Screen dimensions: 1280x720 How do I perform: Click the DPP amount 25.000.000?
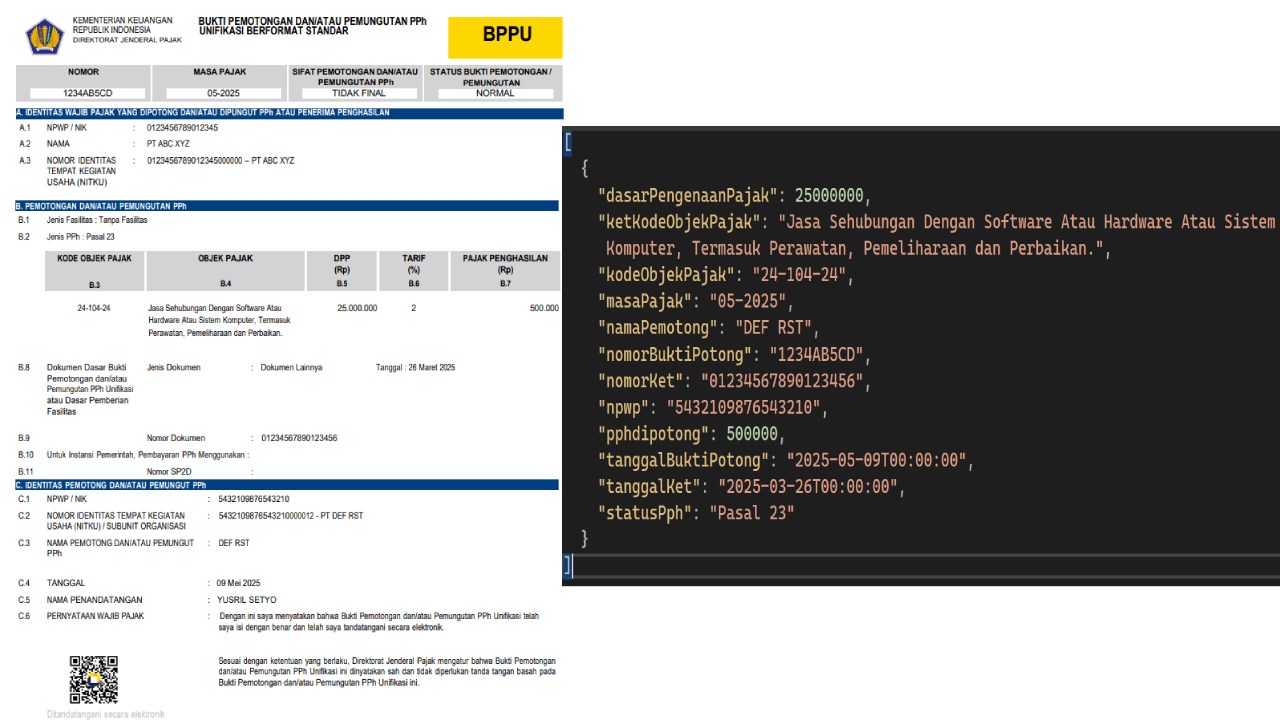(x=357, y=308)
